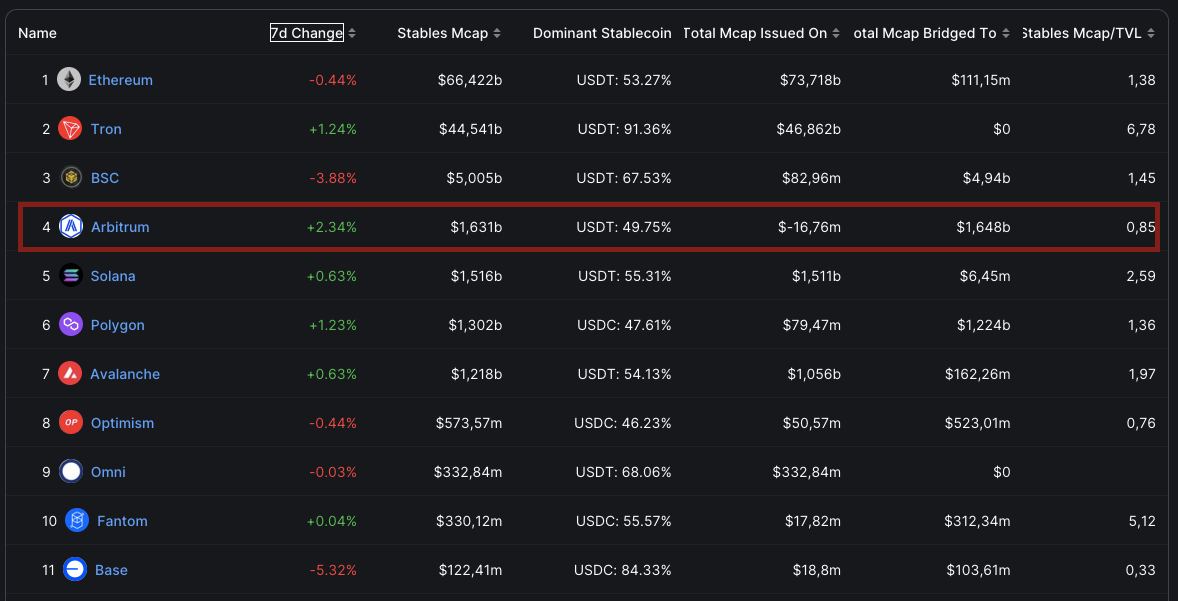Click Fantom's USDC: 55.57% dominance cell
1178x601 pixels.
(x=624, y=521)
